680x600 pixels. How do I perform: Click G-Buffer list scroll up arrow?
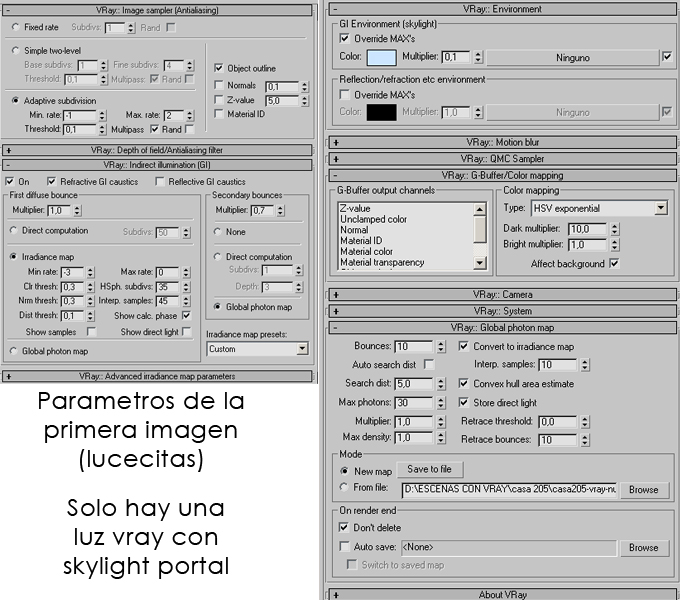(479, 209)
